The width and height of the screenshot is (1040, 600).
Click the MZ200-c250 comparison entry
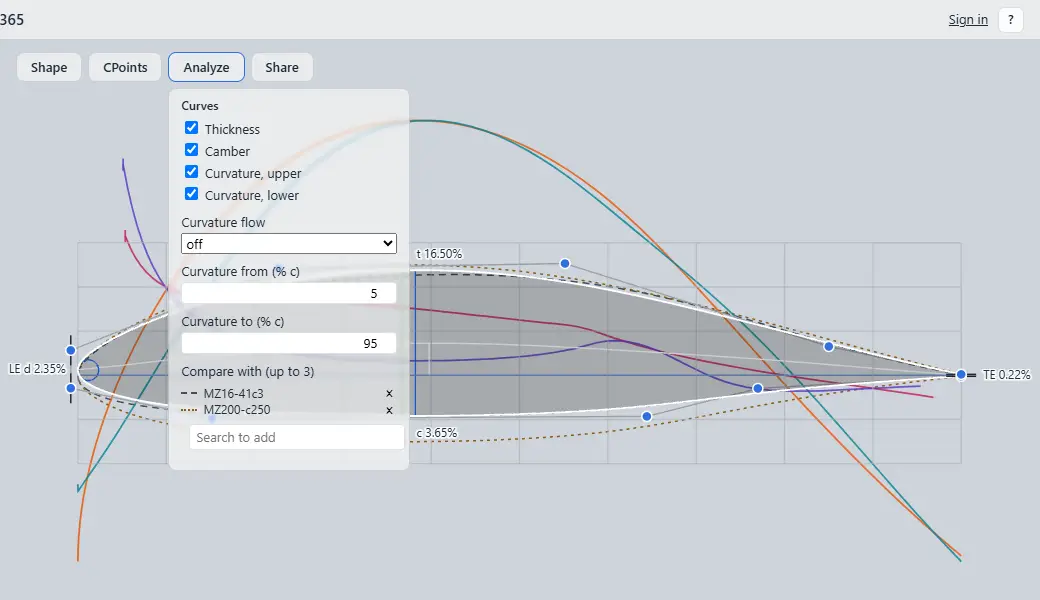[x=237, y=410]
